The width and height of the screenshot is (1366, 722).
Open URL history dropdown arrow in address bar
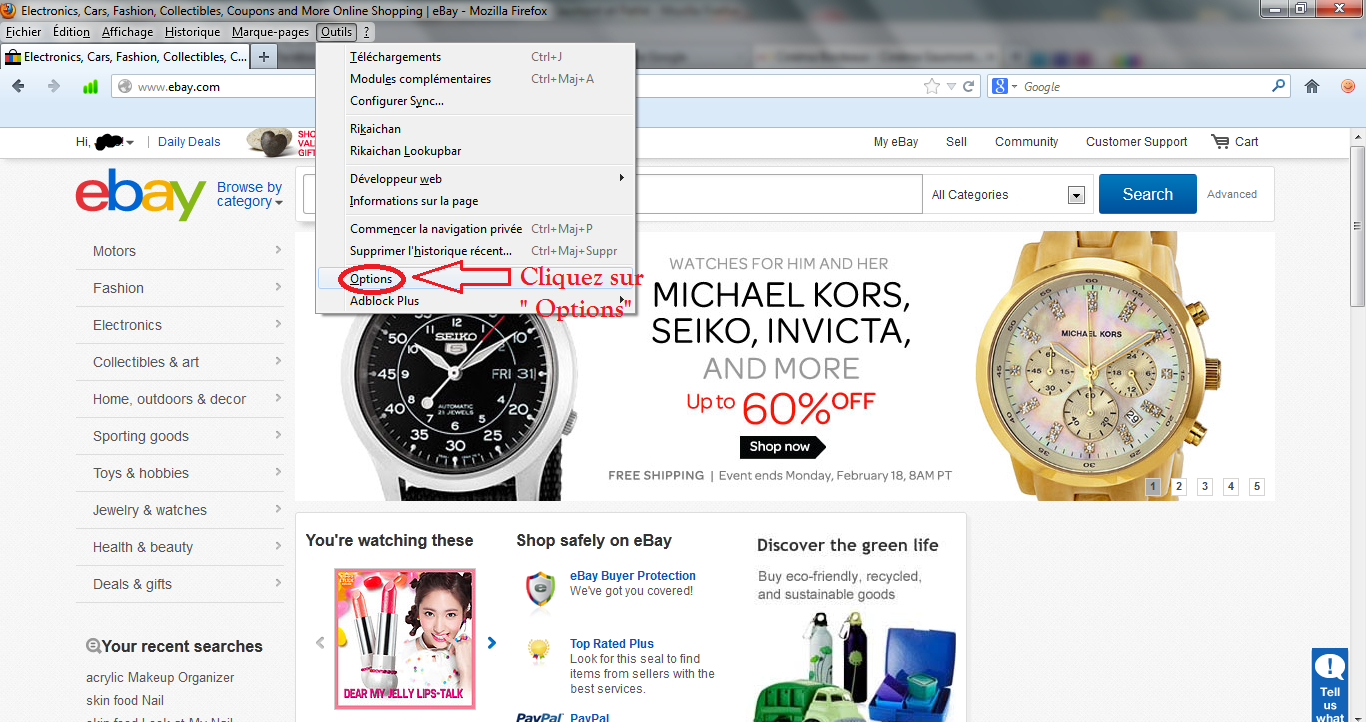[951, 87]
